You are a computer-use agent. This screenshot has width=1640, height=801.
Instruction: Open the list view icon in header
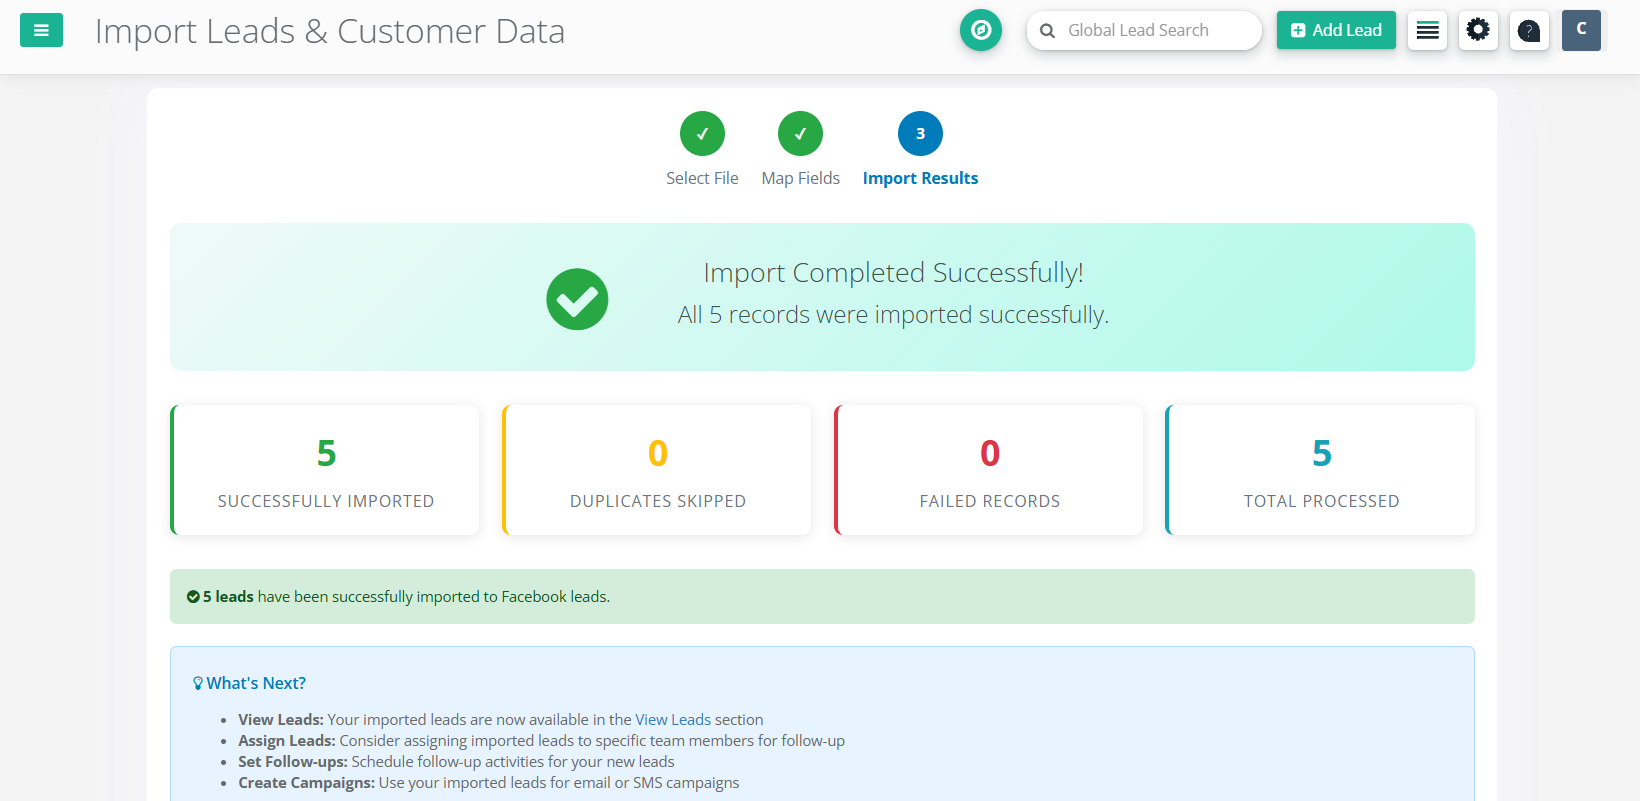(x=1427, y=31)
